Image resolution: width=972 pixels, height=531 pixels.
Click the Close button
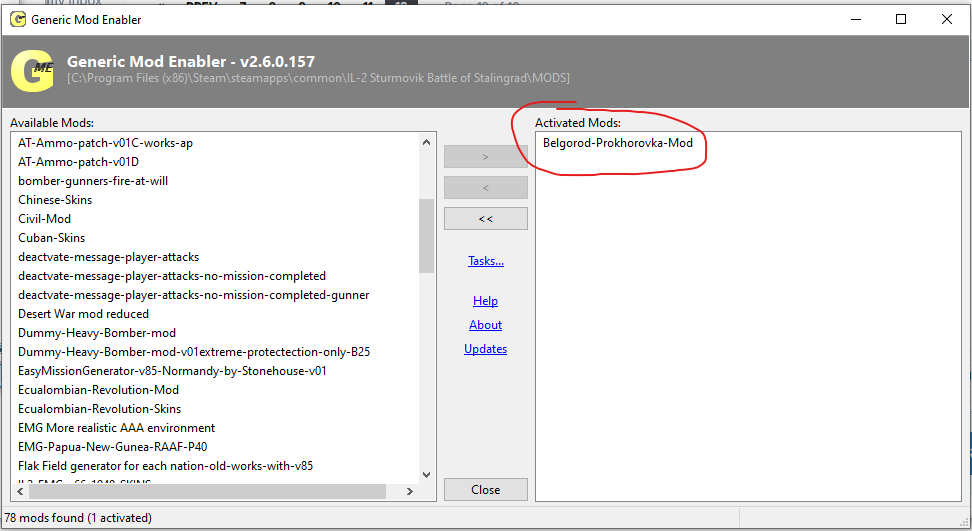(486, 489)
